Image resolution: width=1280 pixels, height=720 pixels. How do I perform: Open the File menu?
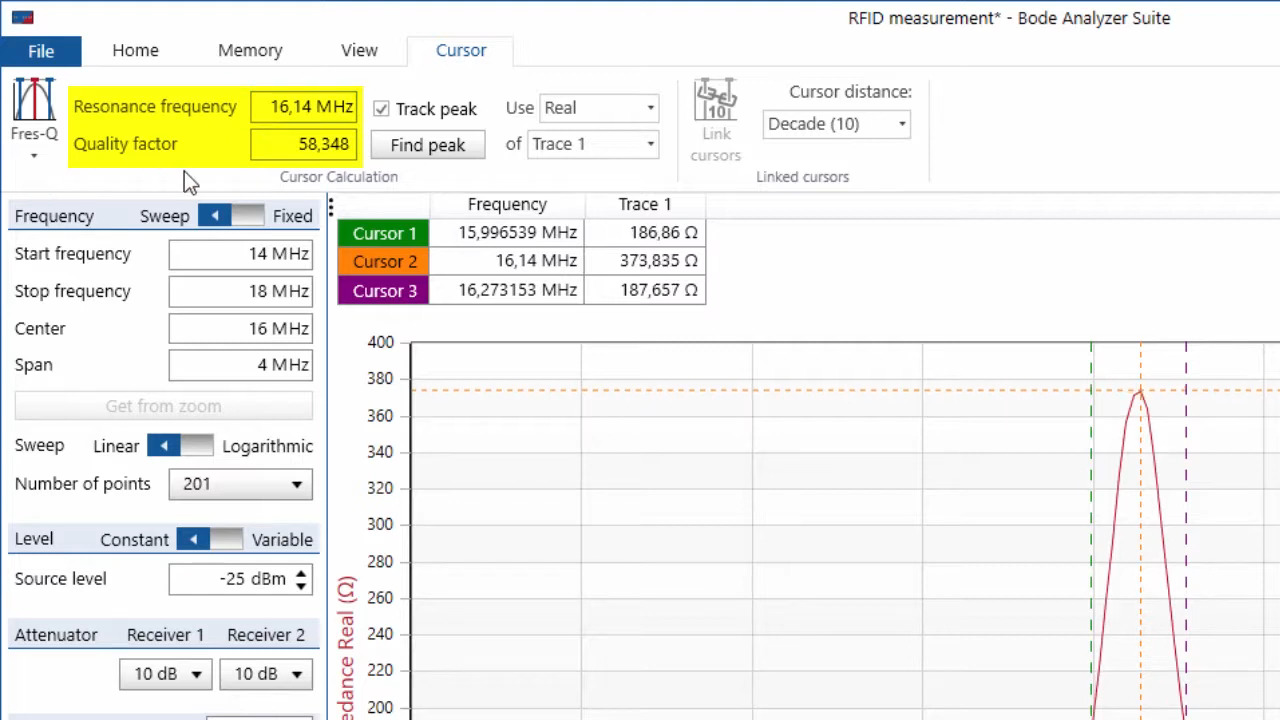41,51
